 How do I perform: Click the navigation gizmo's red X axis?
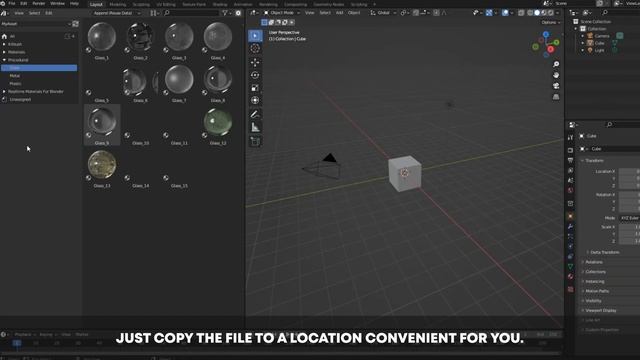click(551, 49)
